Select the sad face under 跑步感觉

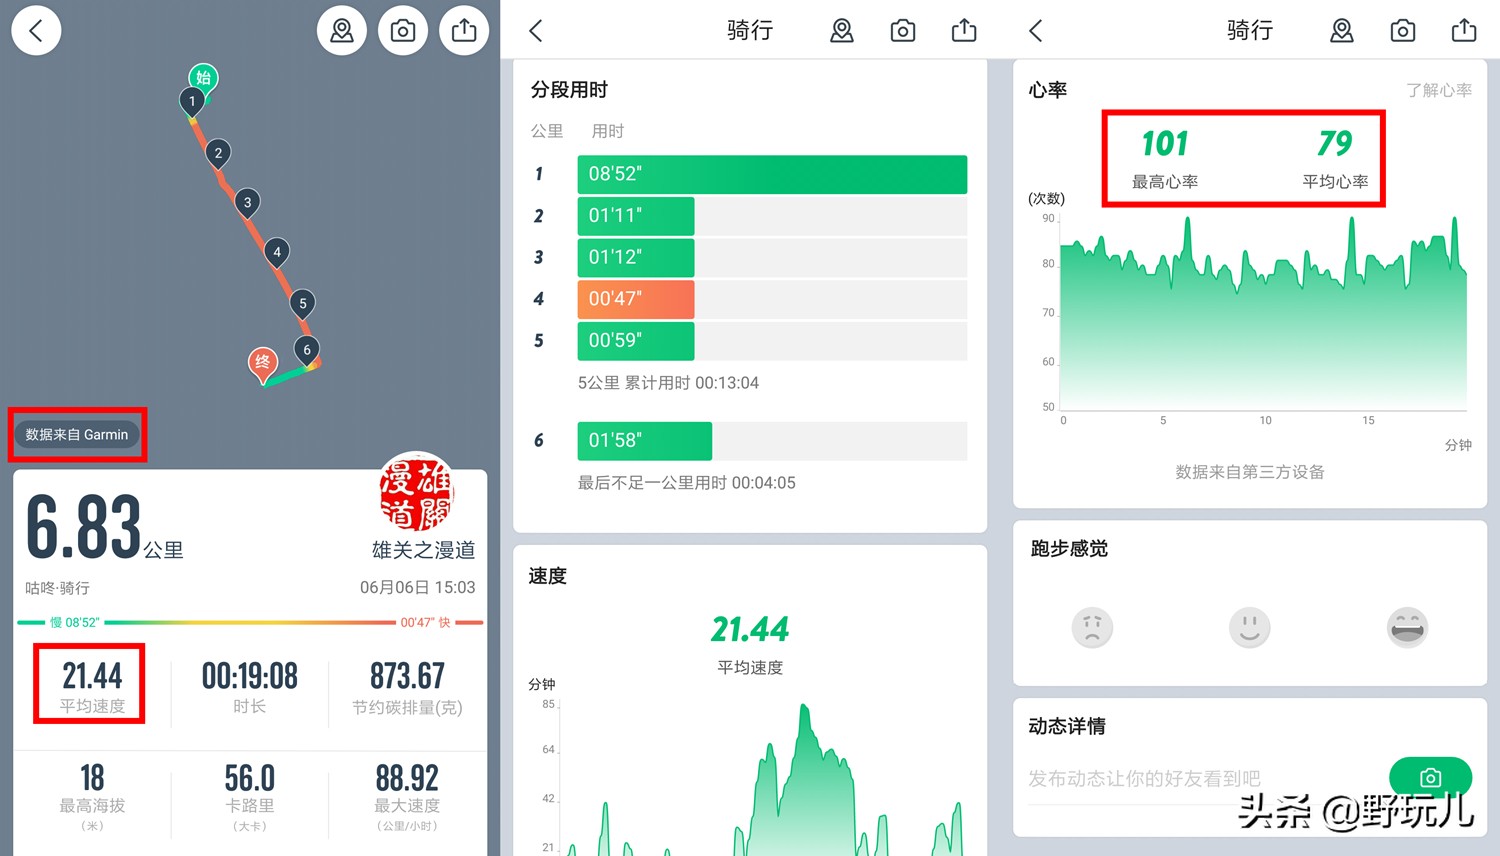click(1092, 627)
